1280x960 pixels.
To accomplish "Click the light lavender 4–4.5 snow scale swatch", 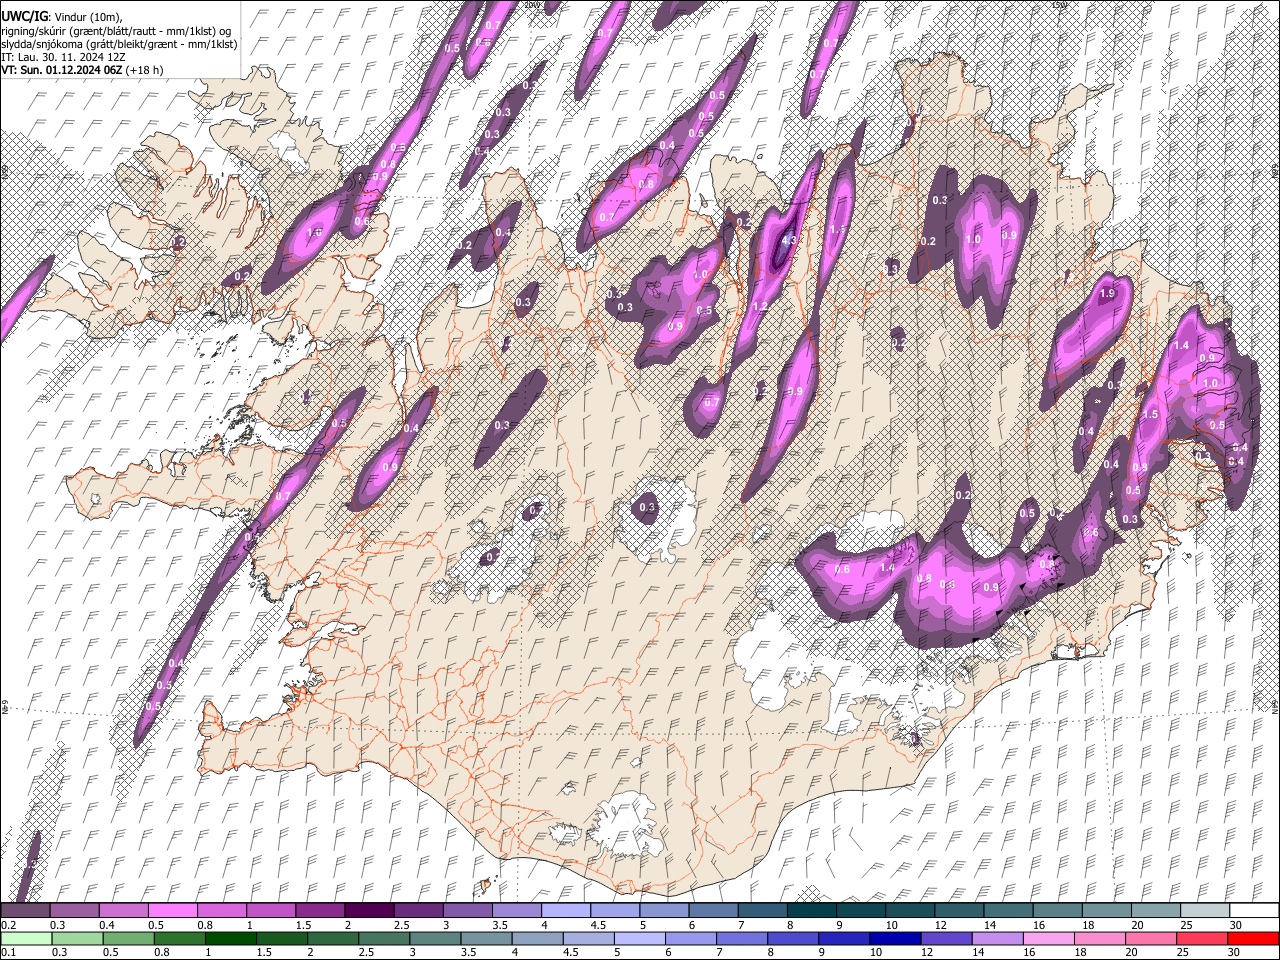I will (566, 910).
